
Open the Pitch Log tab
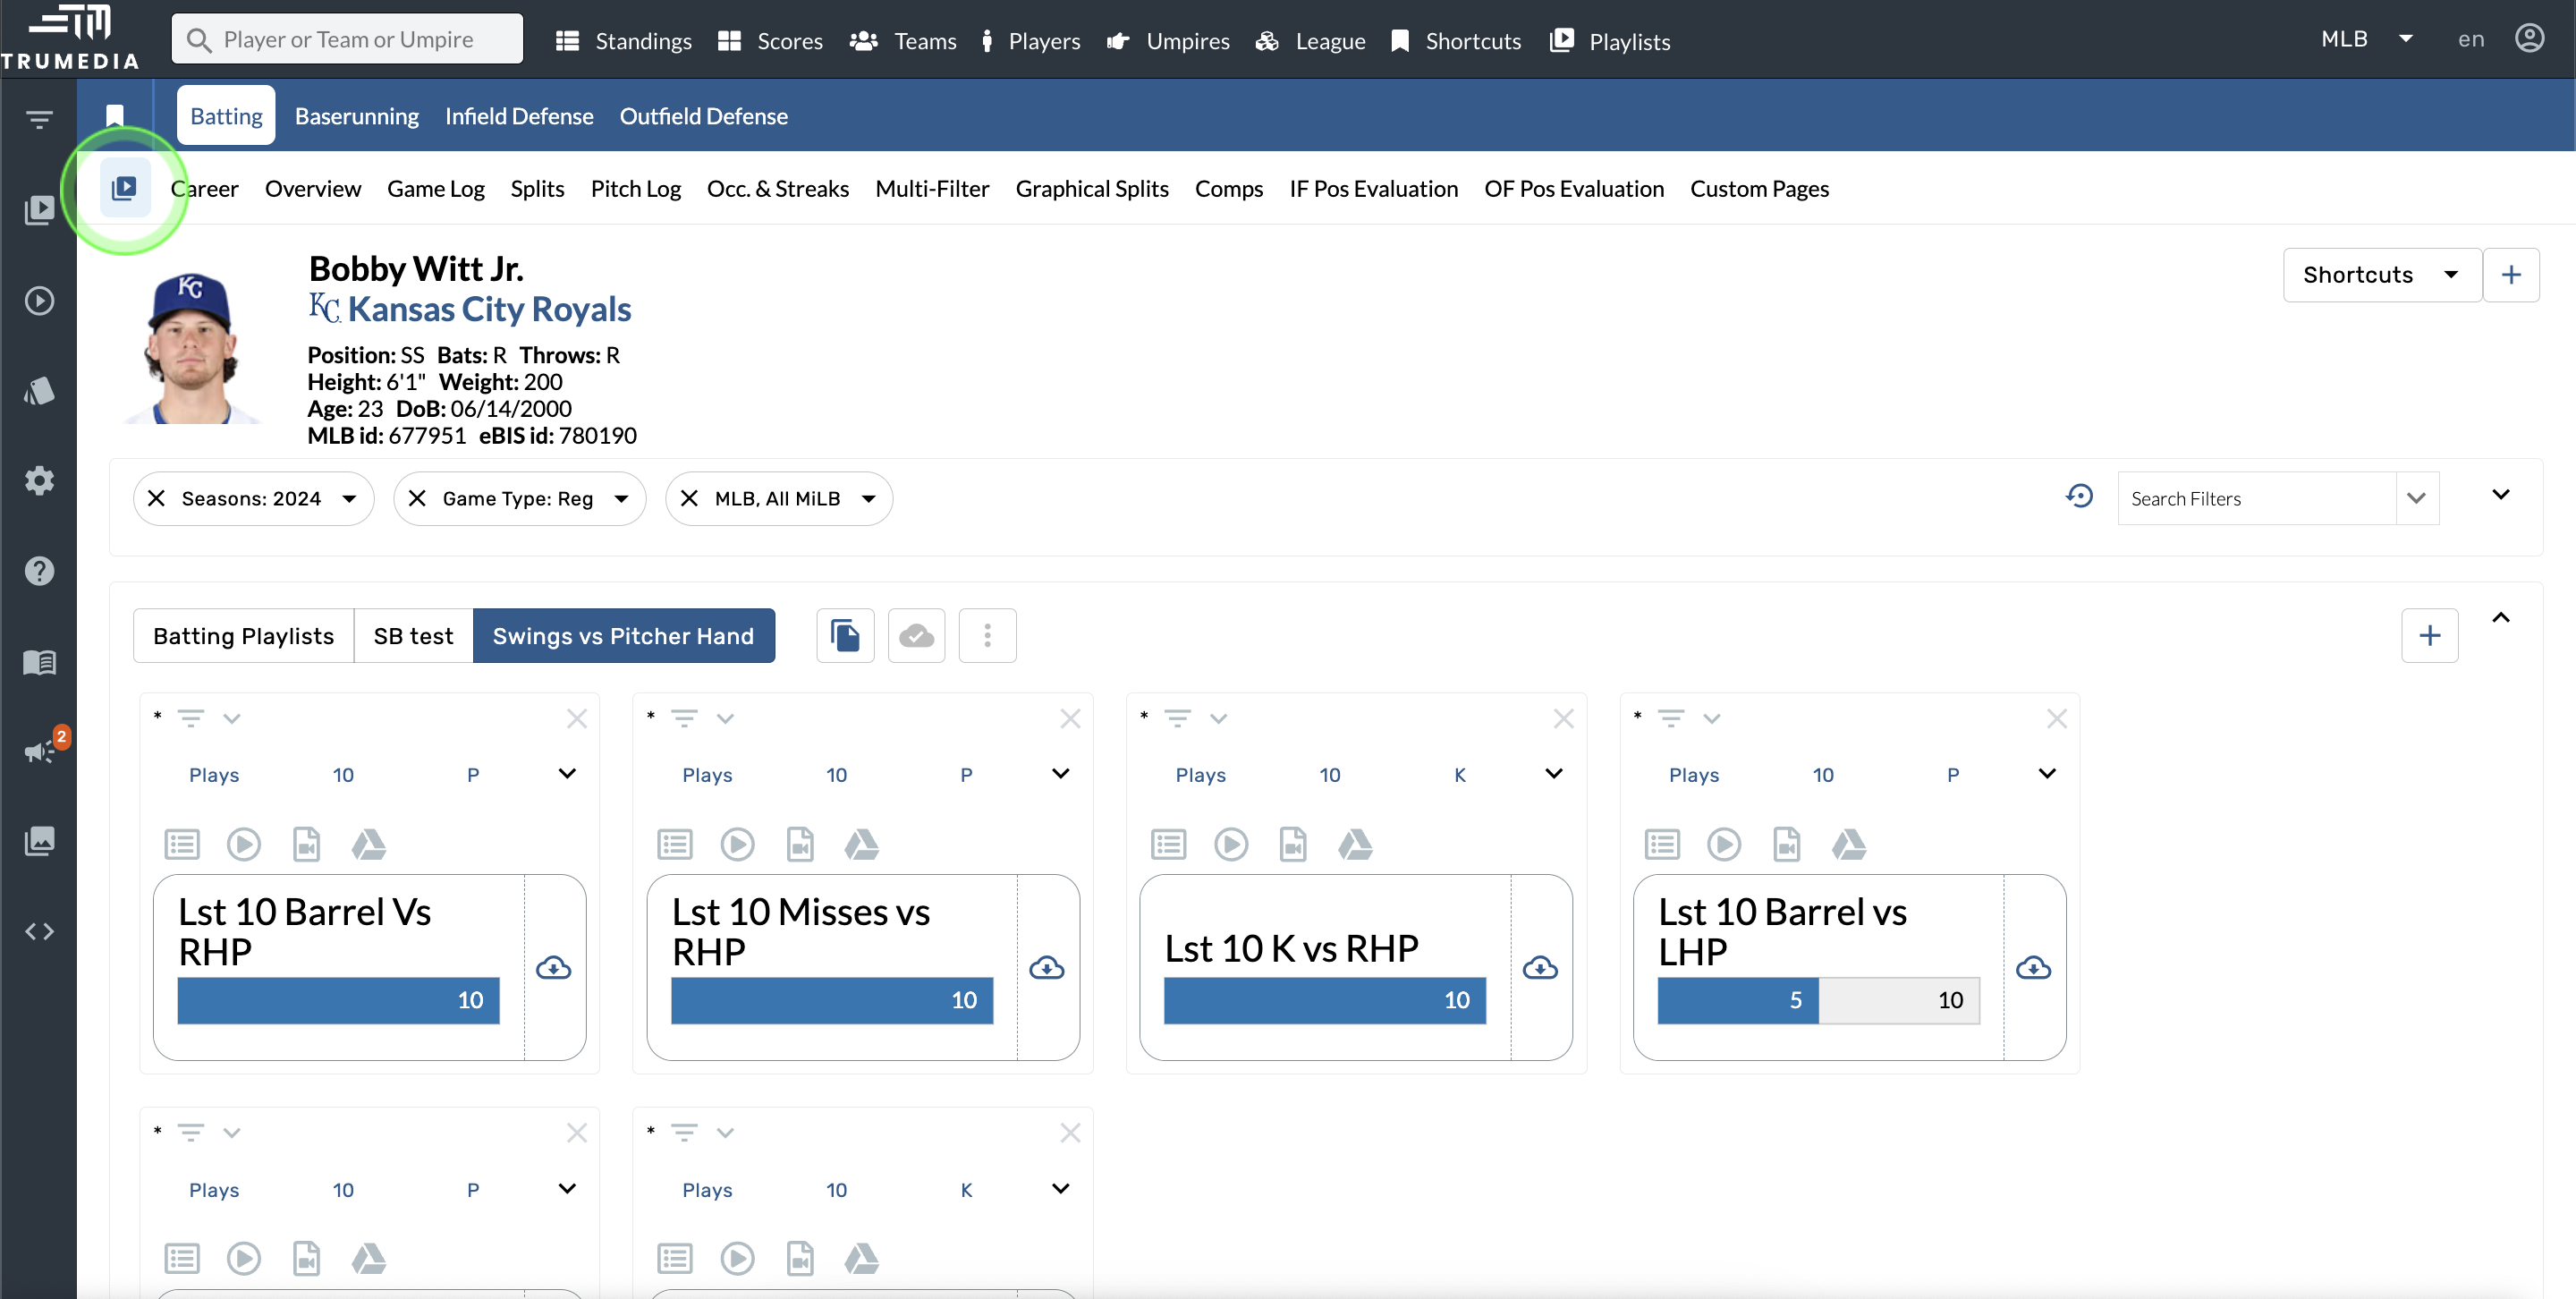635,189
